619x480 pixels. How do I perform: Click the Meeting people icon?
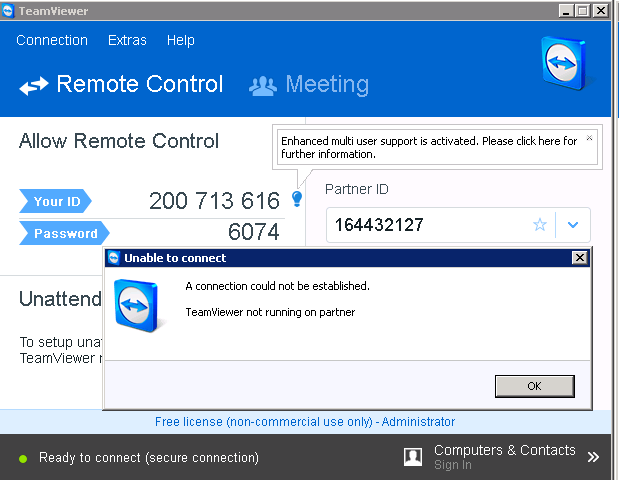263,86
